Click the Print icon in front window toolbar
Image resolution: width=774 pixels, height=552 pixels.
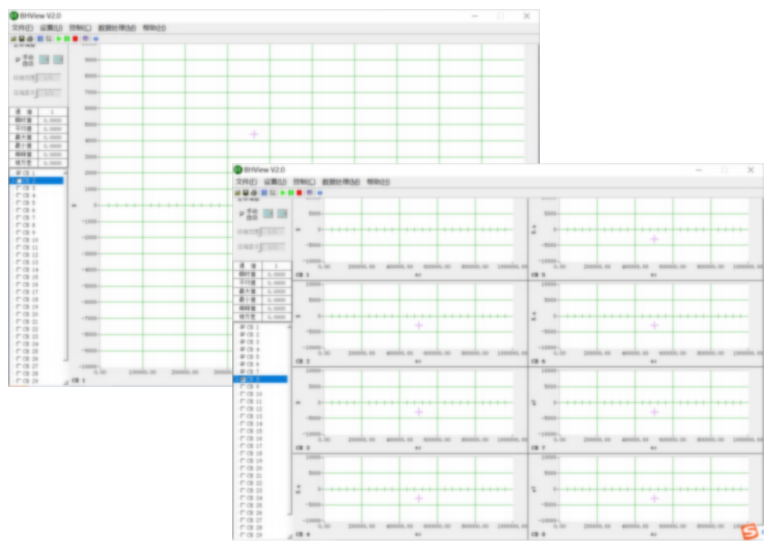click(254, 192)
